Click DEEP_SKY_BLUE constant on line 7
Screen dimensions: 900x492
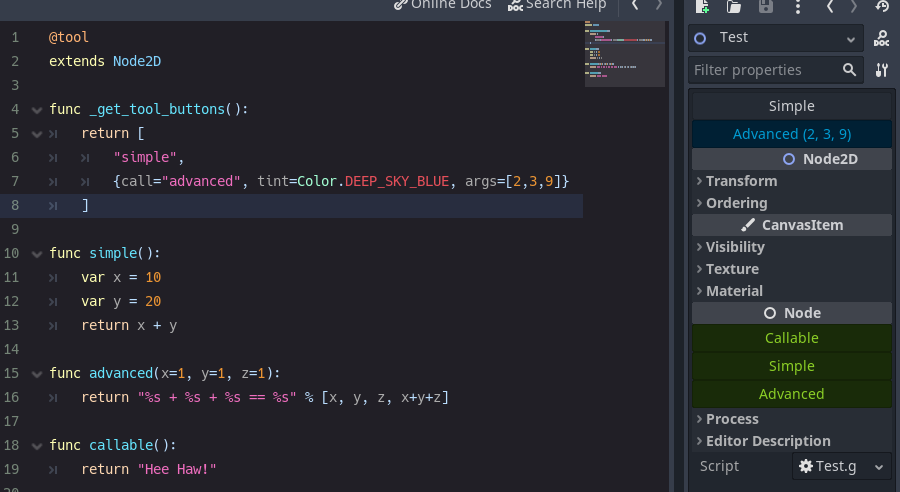397,181
